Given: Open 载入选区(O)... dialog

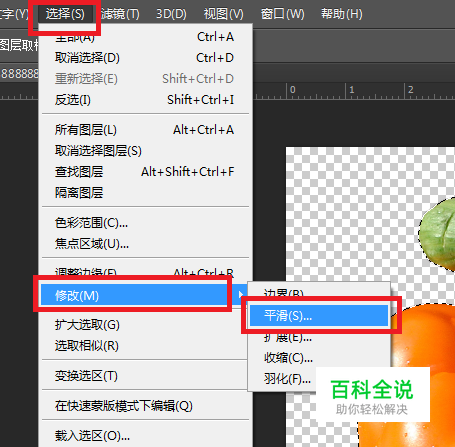Looking at the screenshot, I should tap(145, 436).
